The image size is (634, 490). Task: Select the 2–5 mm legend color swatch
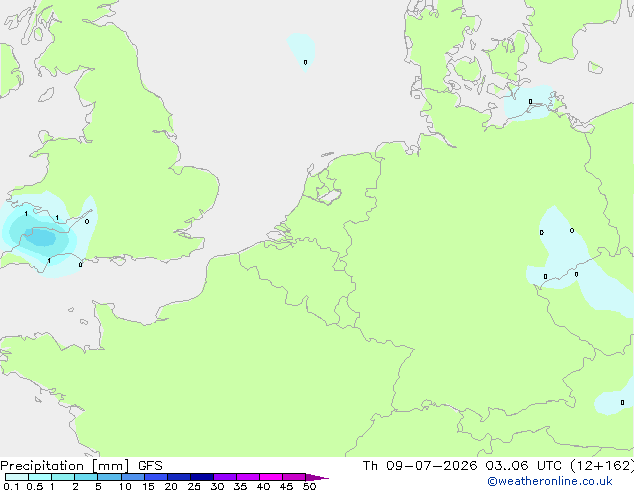86,477
